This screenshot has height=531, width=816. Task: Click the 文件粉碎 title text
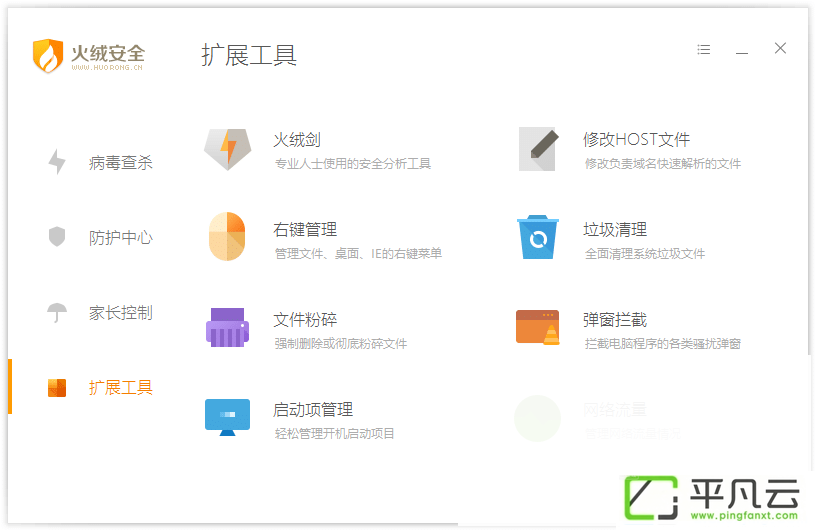pyautogui.click(x=305, y=320)
